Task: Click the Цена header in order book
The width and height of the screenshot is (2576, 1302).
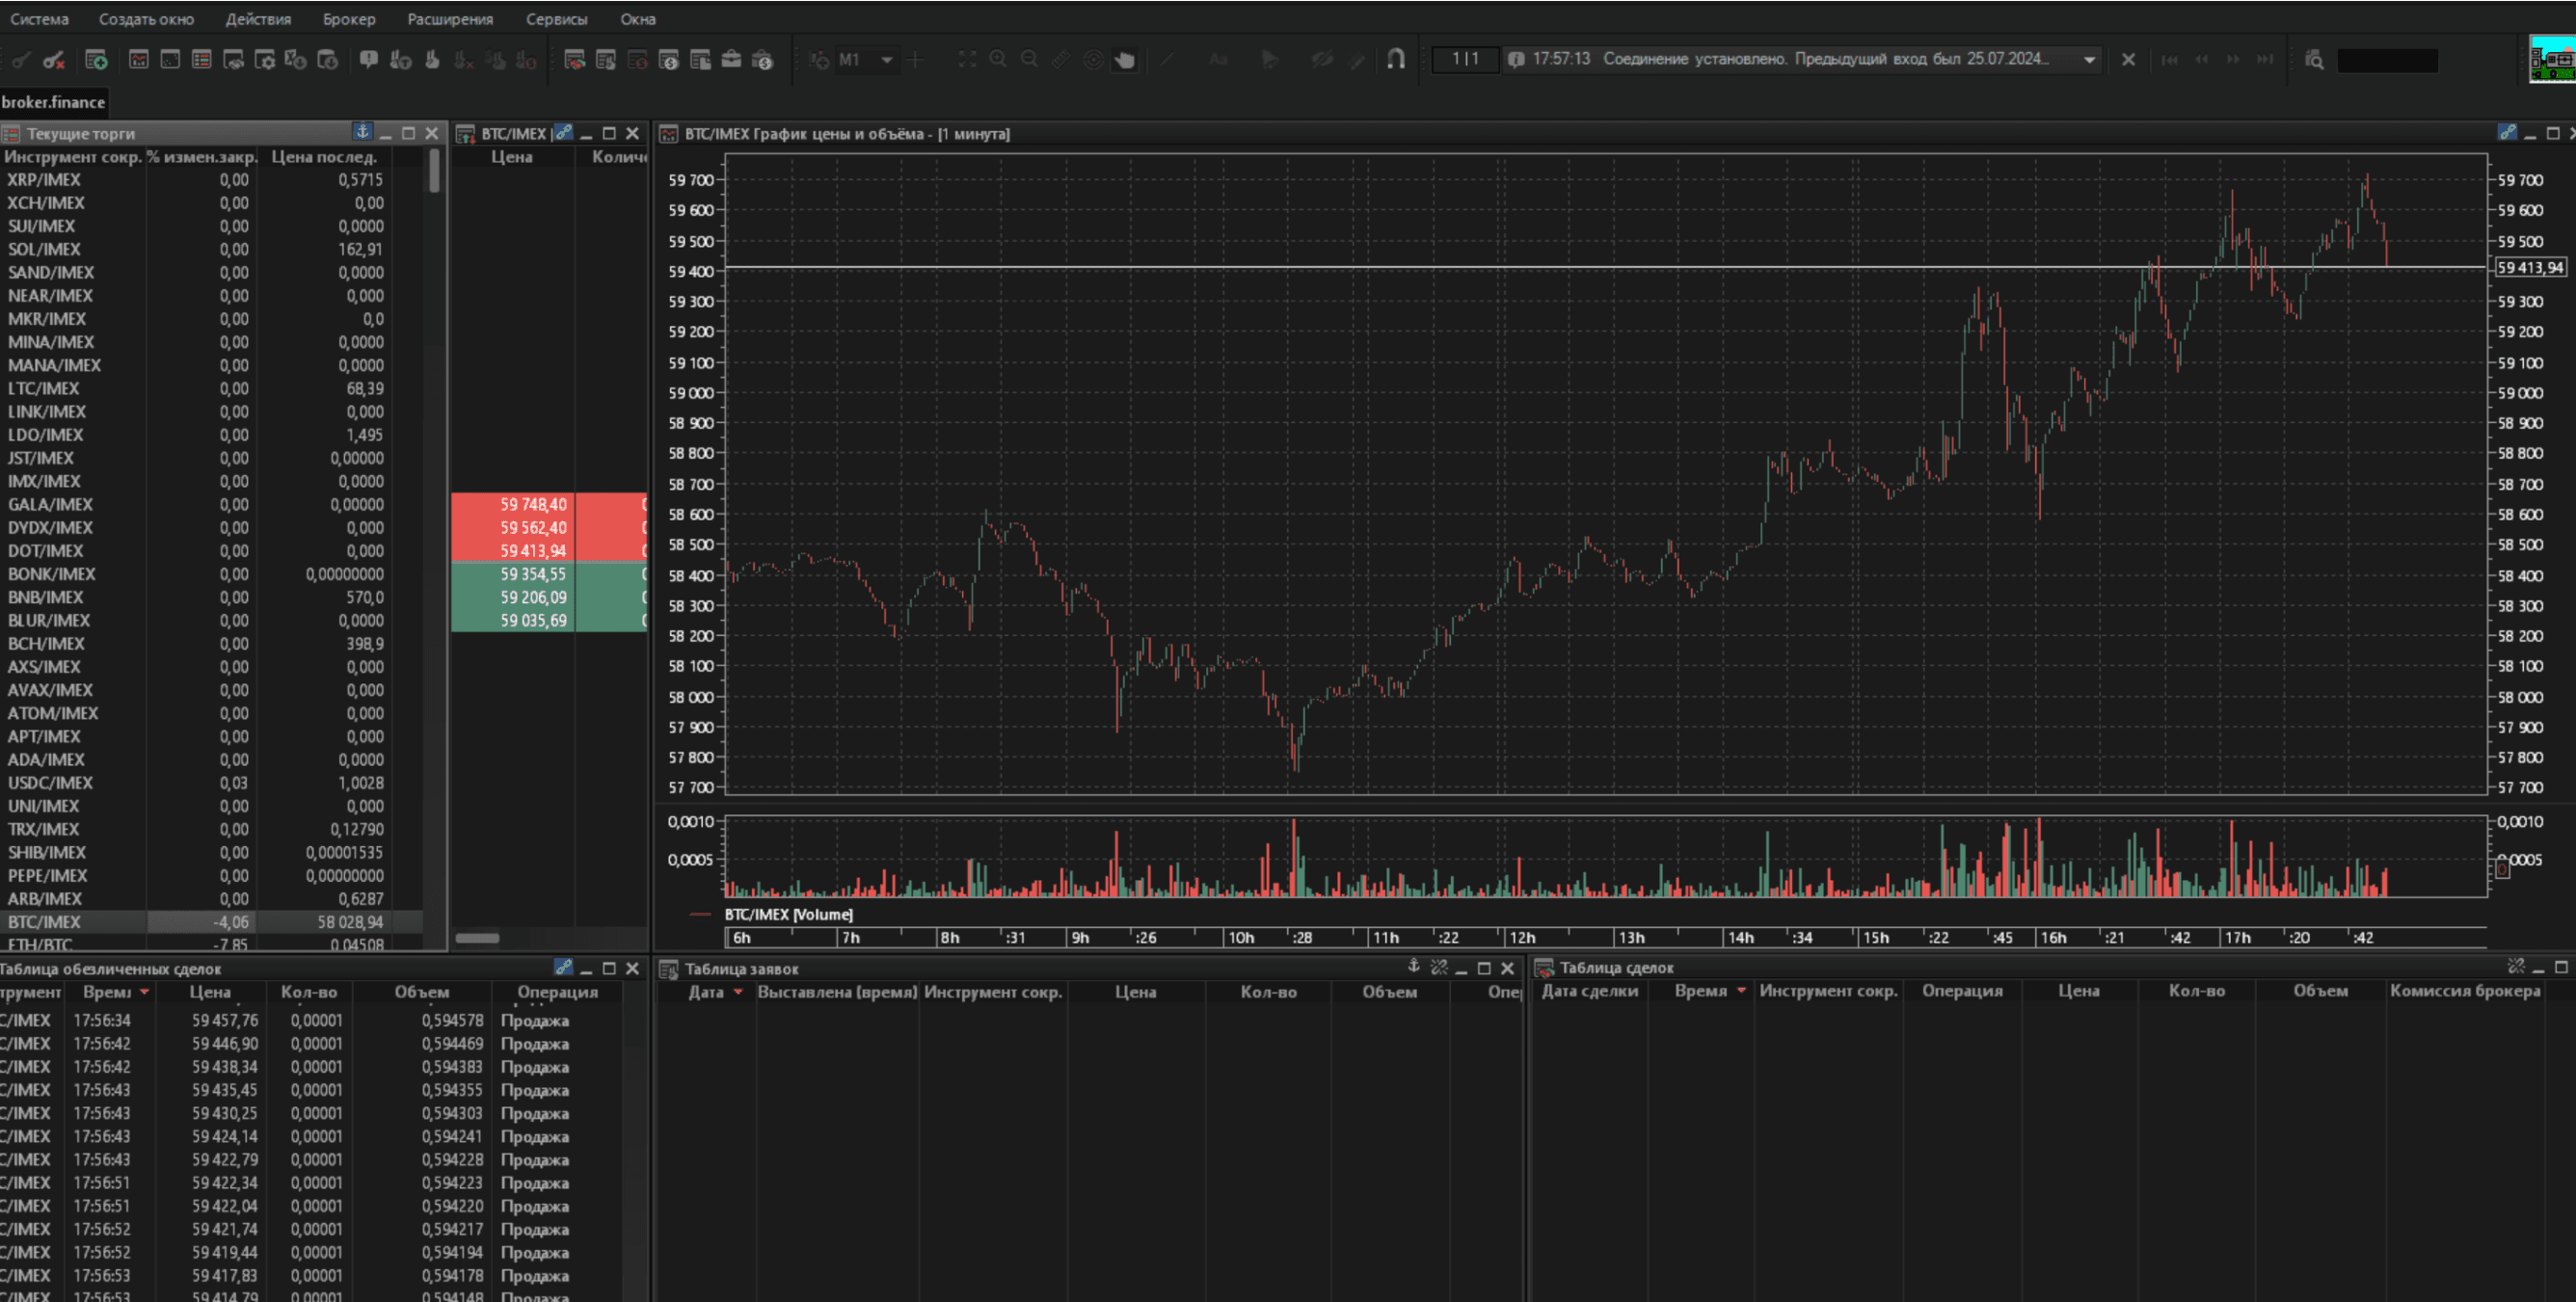Action: click(x=512, y=157)
